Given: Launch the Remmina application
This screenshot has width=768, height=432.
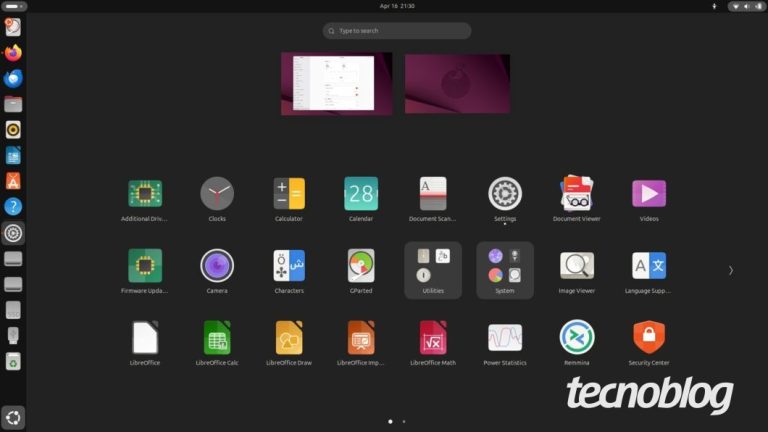Looking at the screenshot, I should (x=577, y=338).
